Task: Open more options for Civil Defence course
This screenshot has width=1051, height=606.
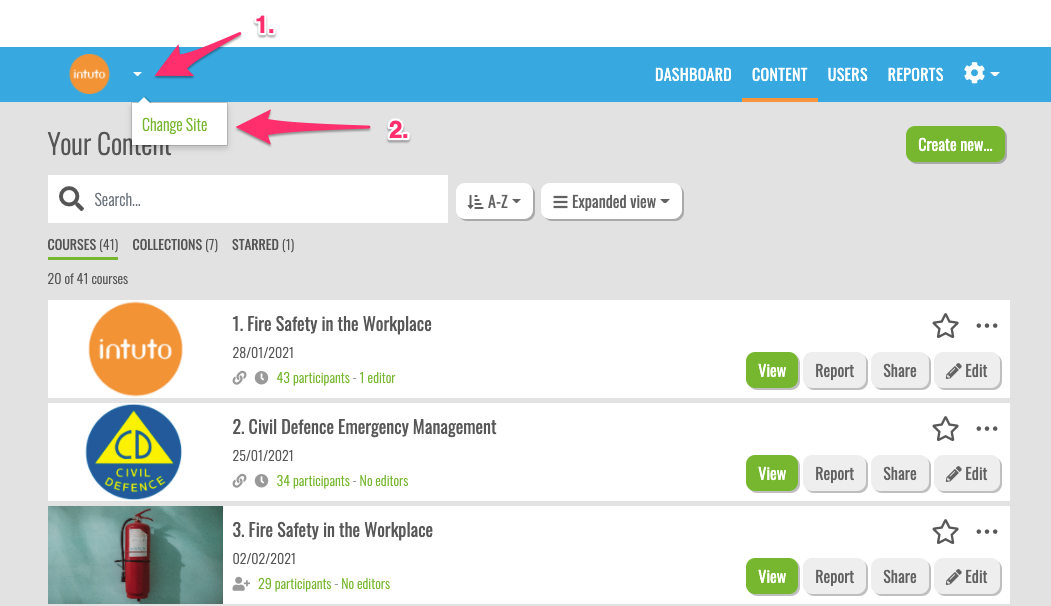Action: coord(987,429)
